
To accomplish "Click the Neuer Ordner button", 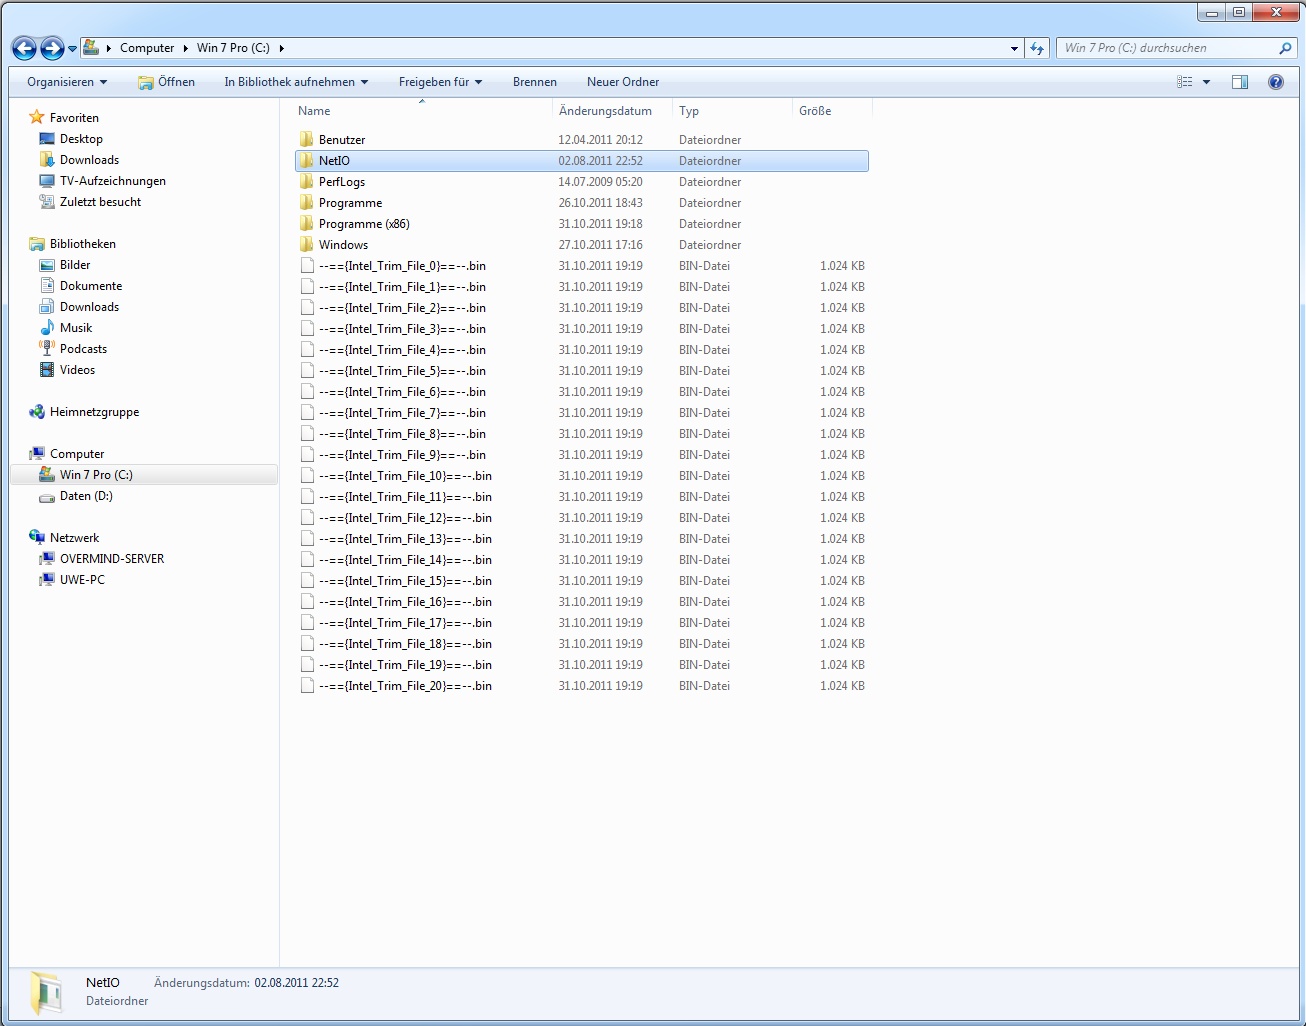I will click(x=622, y=82).
